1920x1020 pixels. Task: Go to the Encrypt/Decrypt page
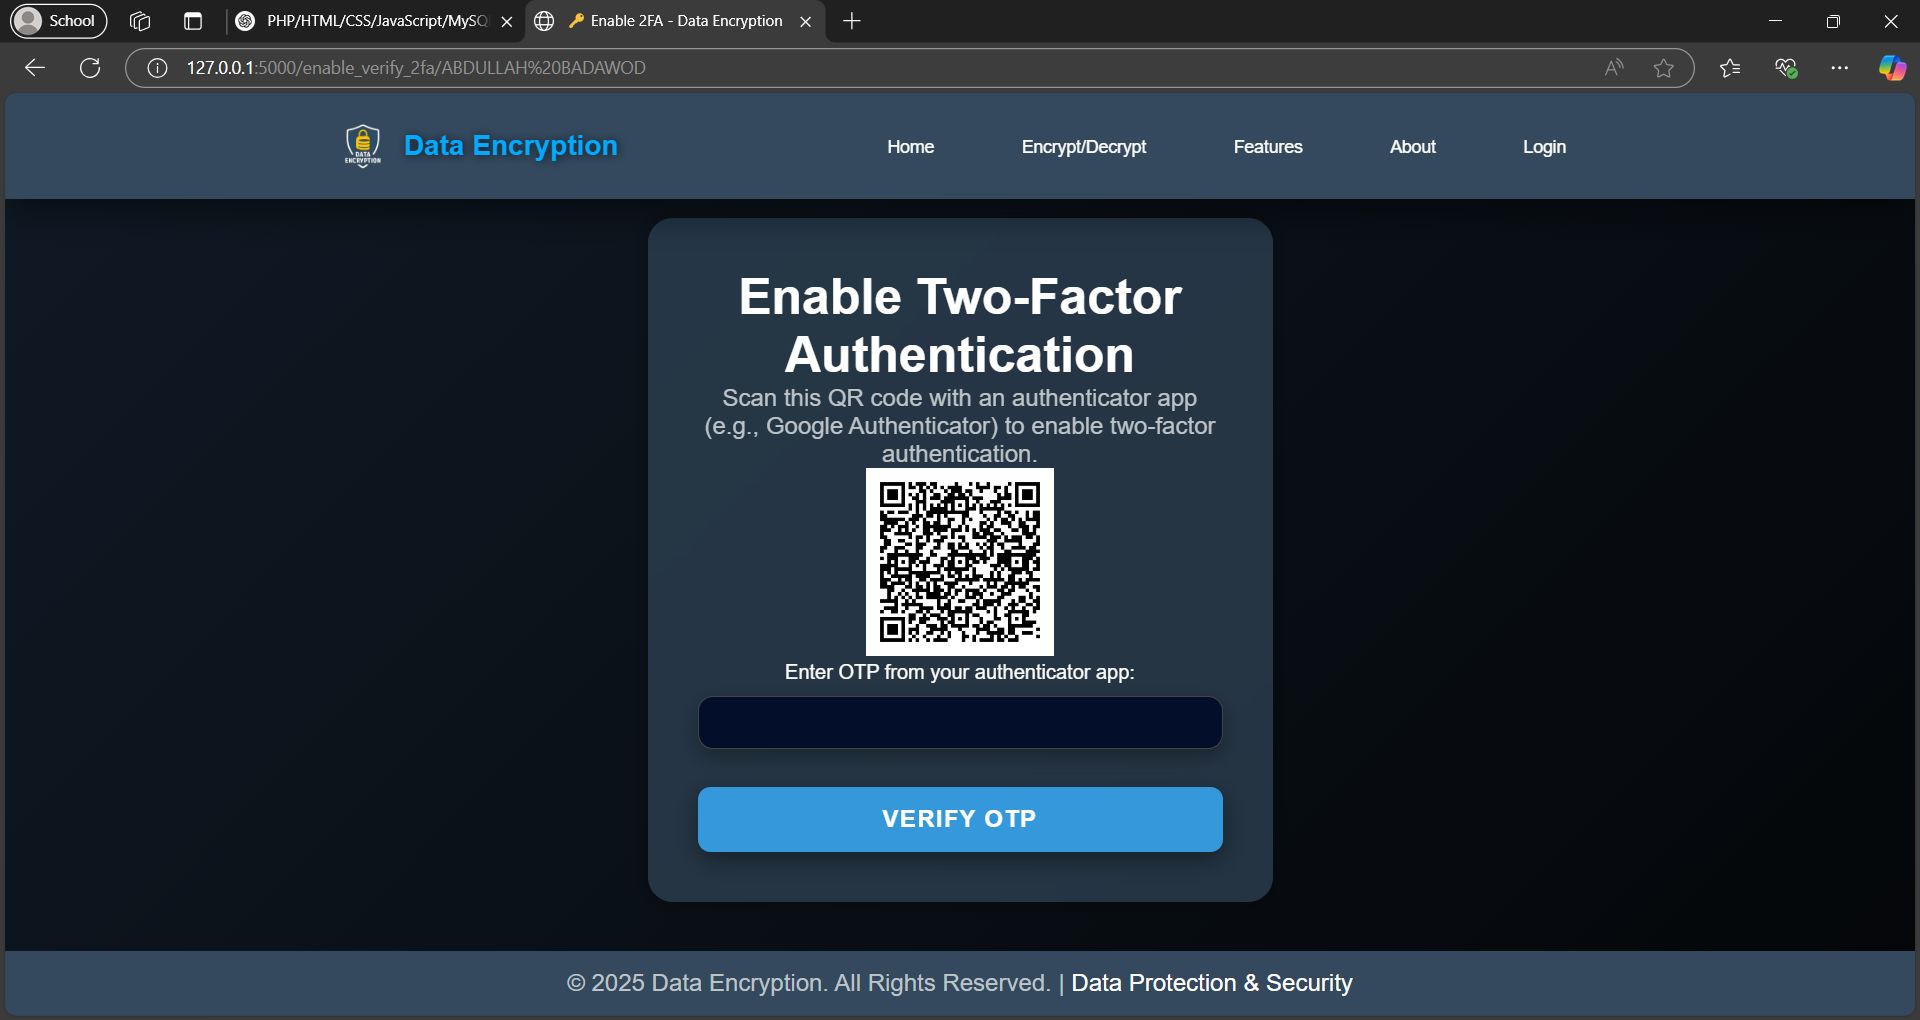click(1084, 147)
